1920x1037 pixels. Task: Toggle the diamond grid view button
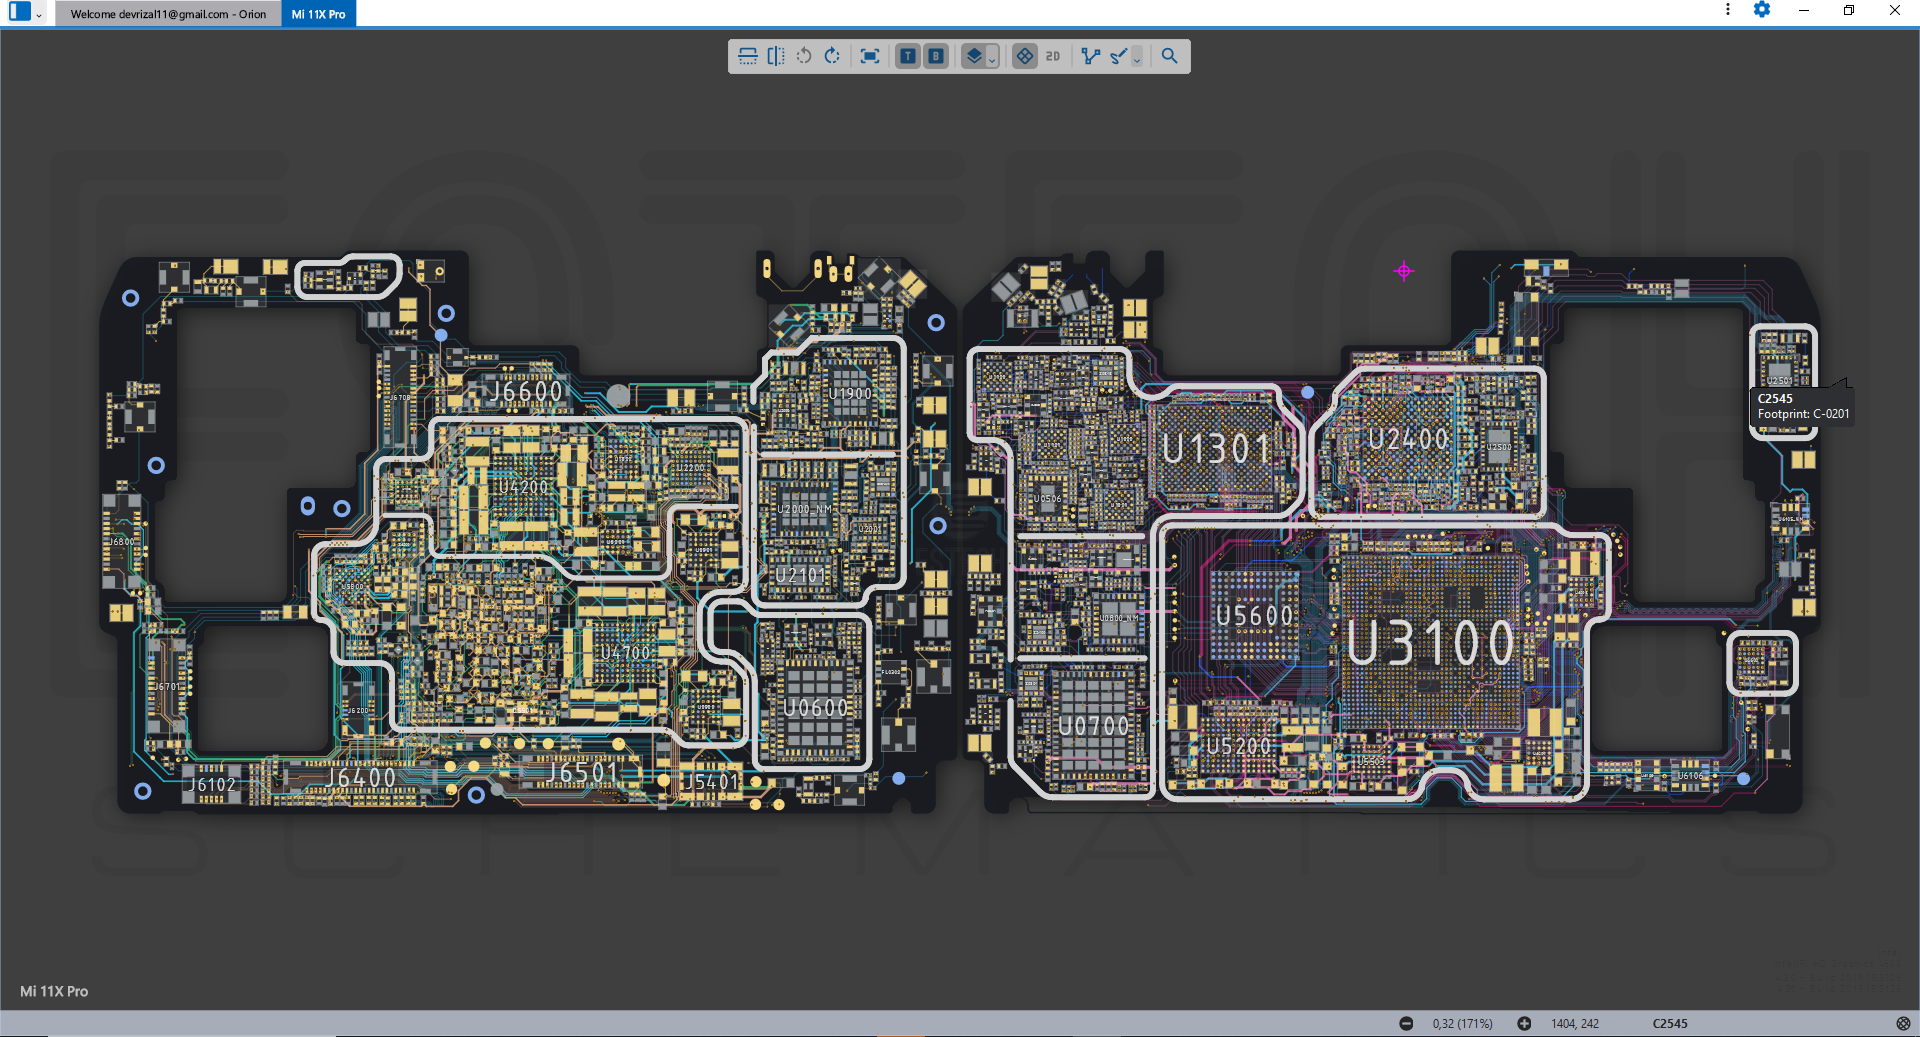[1025, 56]
